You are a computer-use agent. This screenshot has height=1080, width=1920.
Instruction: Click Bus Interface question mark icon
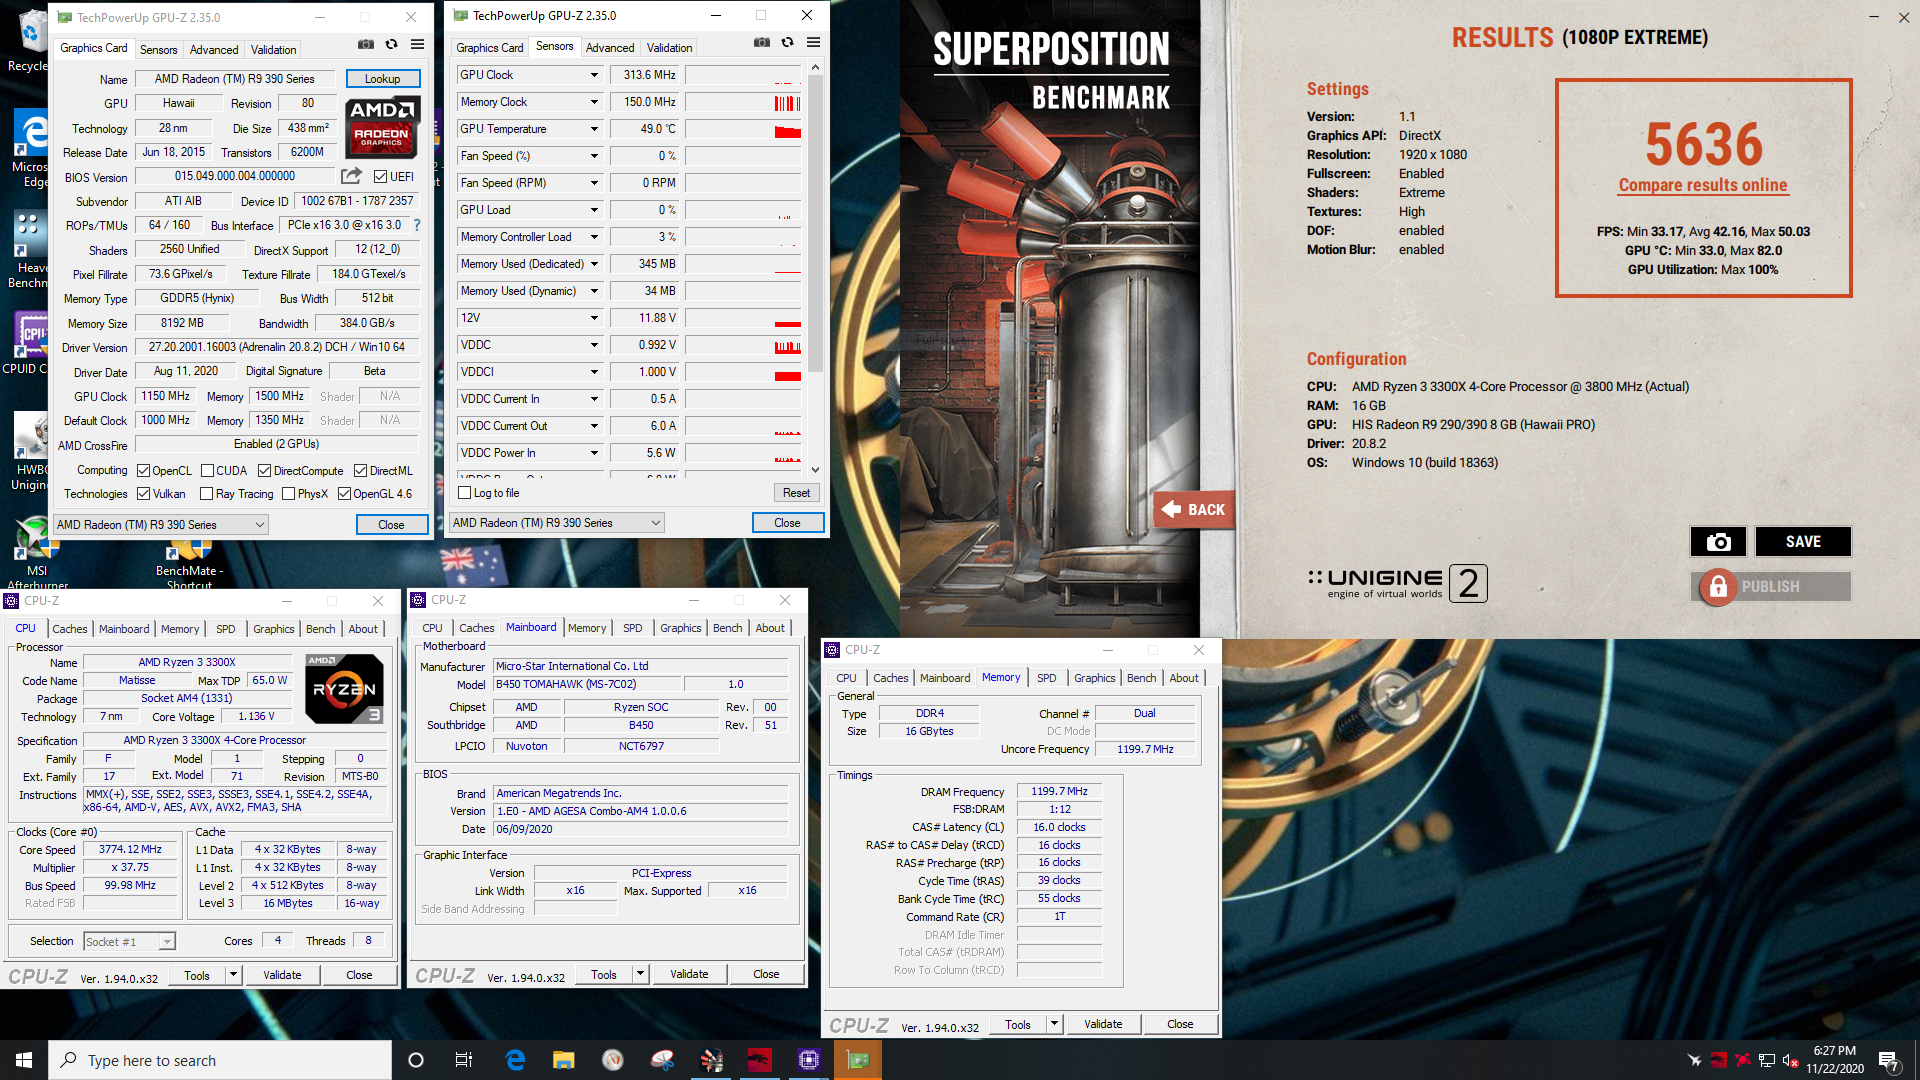(417, 225)
